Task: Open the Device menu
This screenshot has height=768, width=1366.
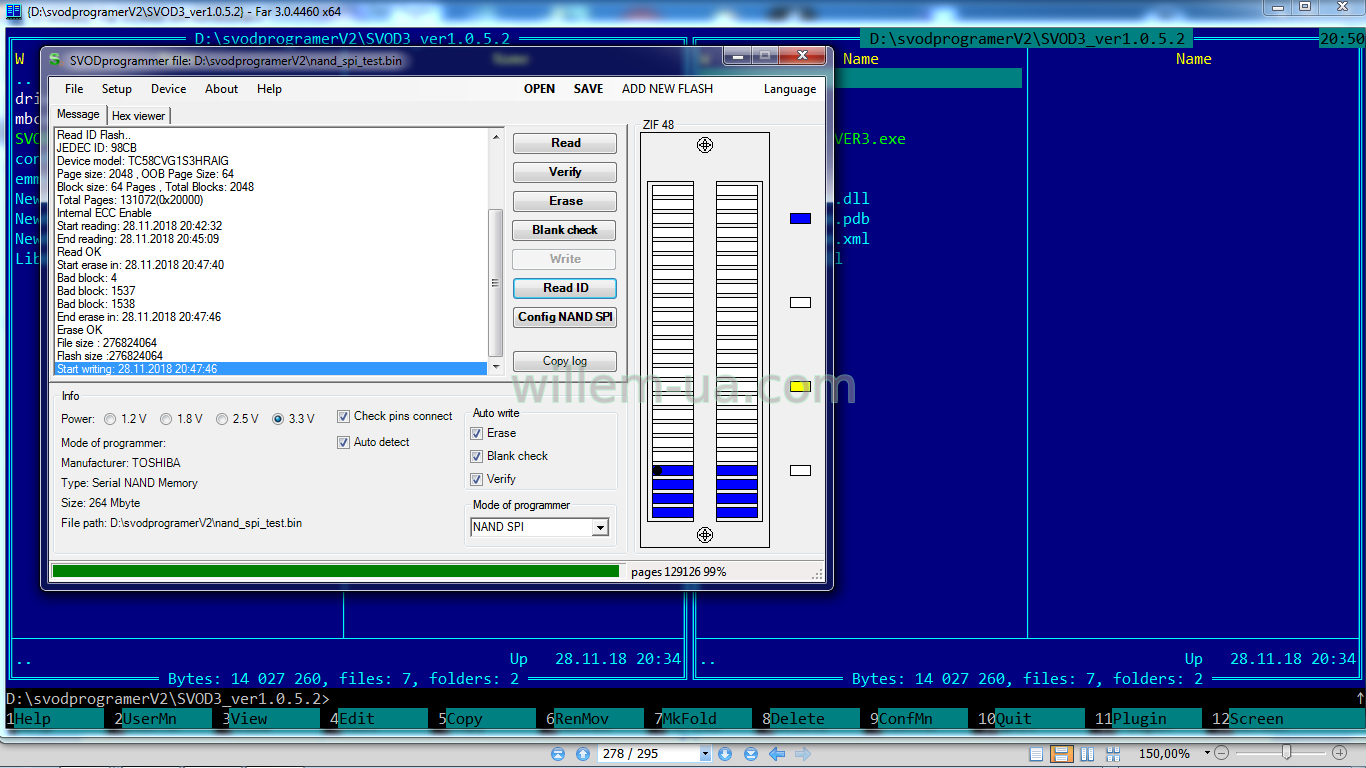Action: [x=169, y=89]
